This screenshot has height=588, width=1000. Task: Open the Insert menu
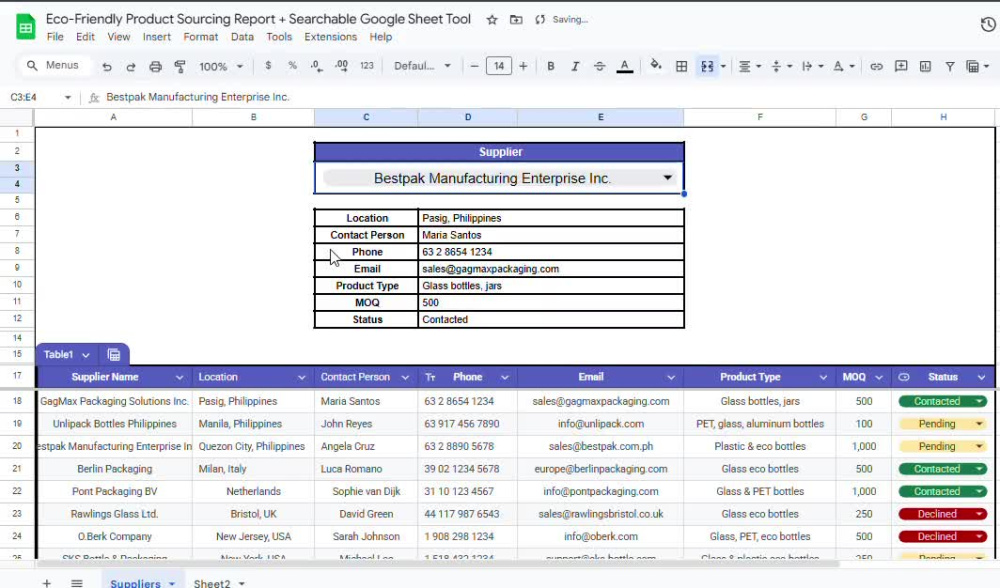[x=156, y=37]
